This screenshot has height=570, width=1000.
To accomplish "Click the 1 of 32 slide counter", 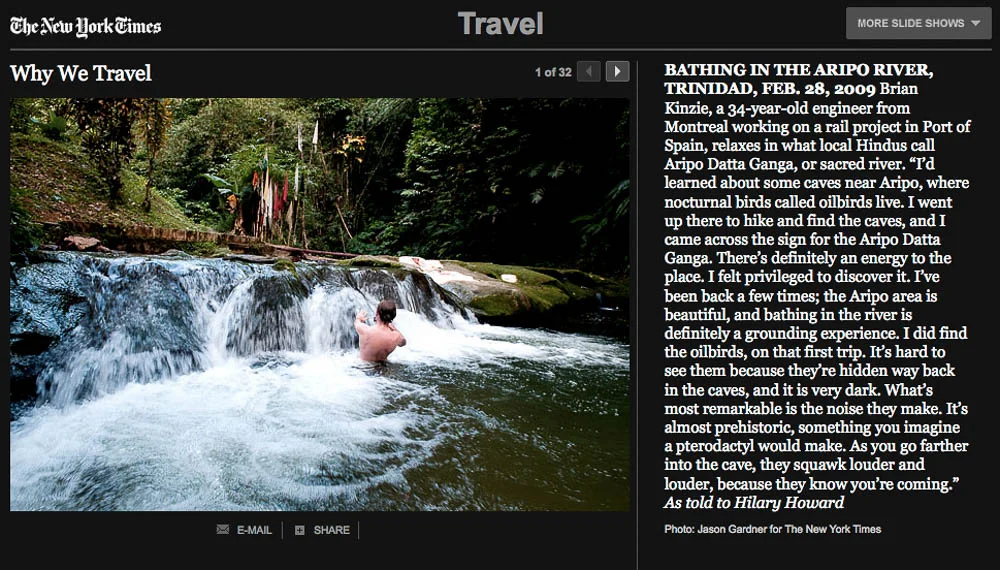I will 553,72.
